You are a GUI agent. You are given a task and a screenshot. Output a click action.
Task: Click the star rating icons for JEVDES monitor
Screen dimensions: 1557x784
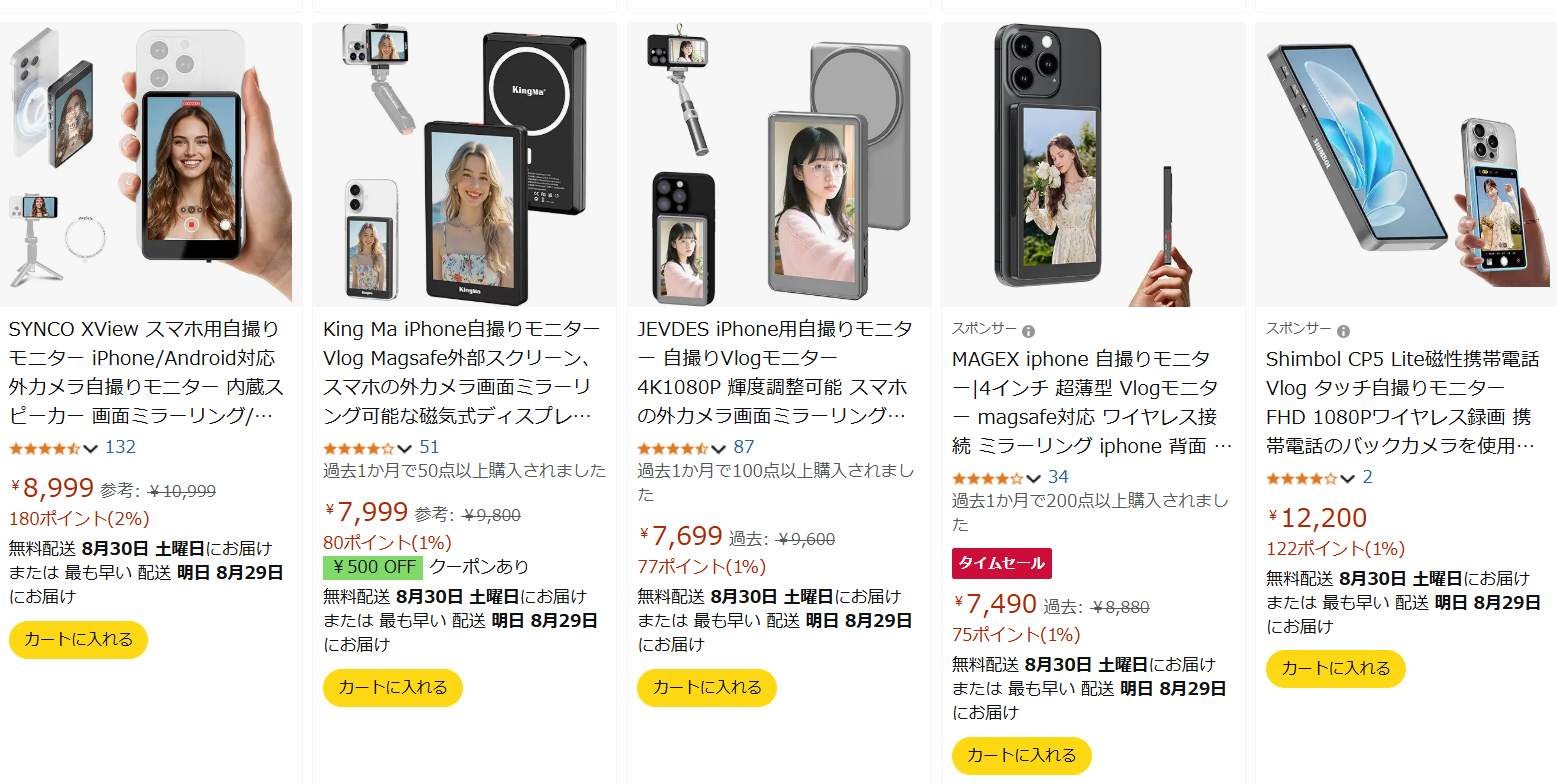(x=673, y=448)
